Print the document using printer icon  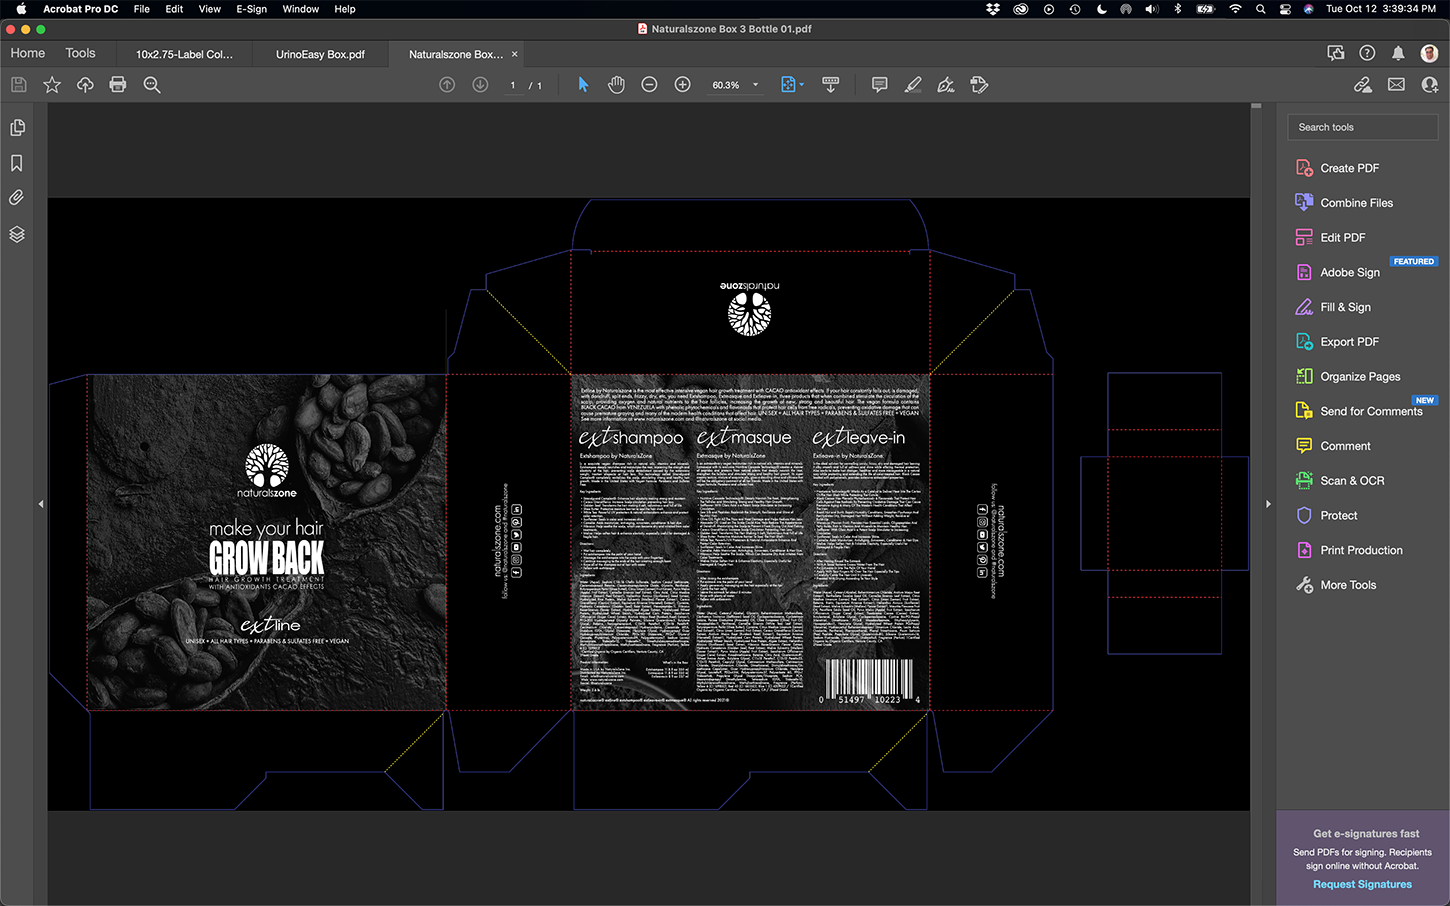(118, 85)
